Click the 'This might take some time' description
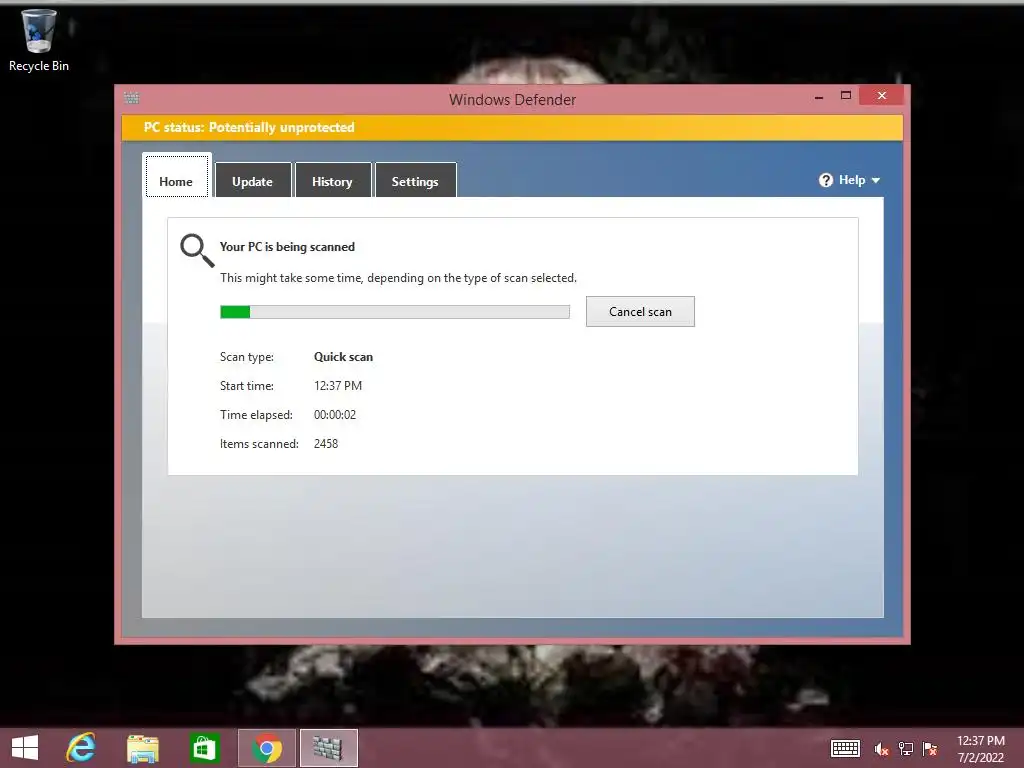Image resolution: width=1024 pixels, height=768 pixels. click(x=398, y=278)
